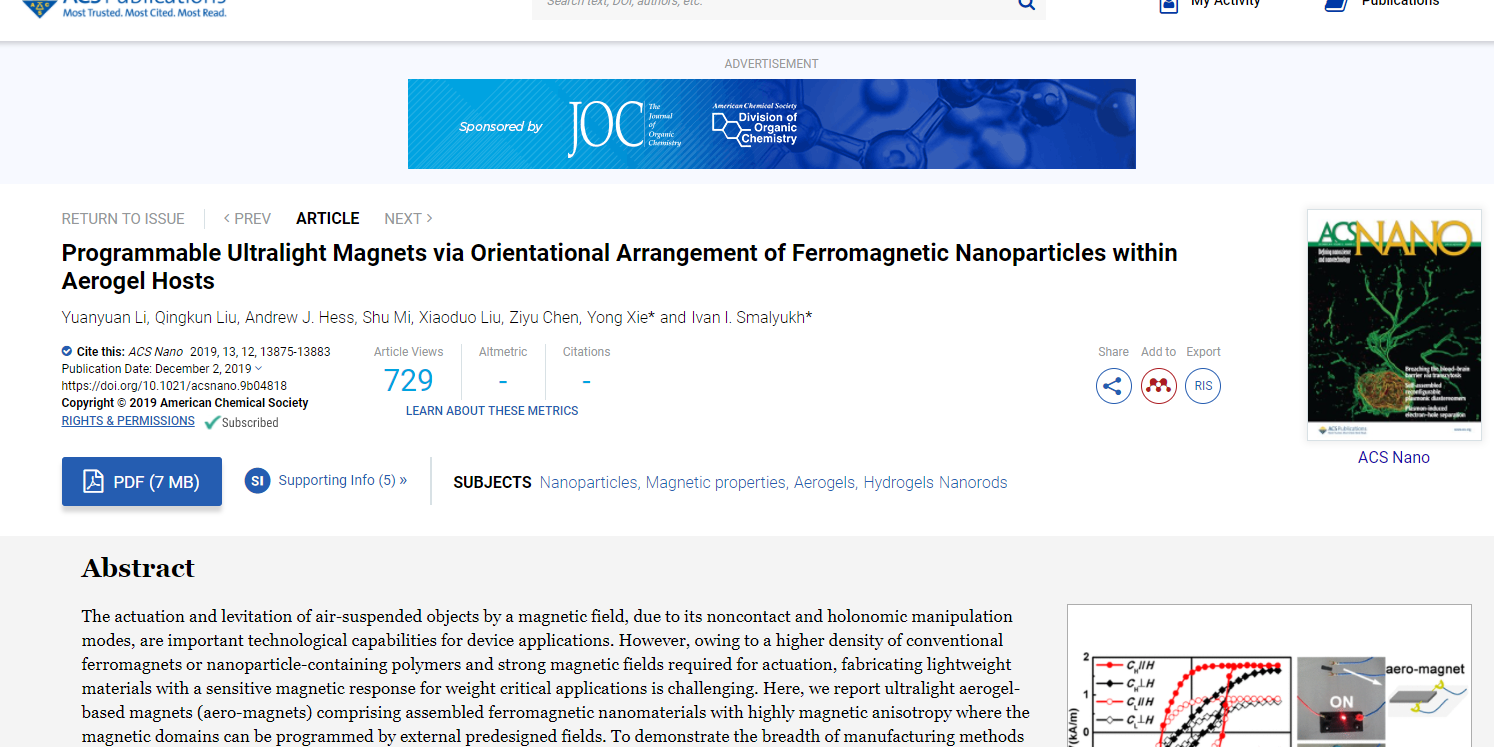
Task: Export citation with RIS icon
Action: (x=1203, y=386)
